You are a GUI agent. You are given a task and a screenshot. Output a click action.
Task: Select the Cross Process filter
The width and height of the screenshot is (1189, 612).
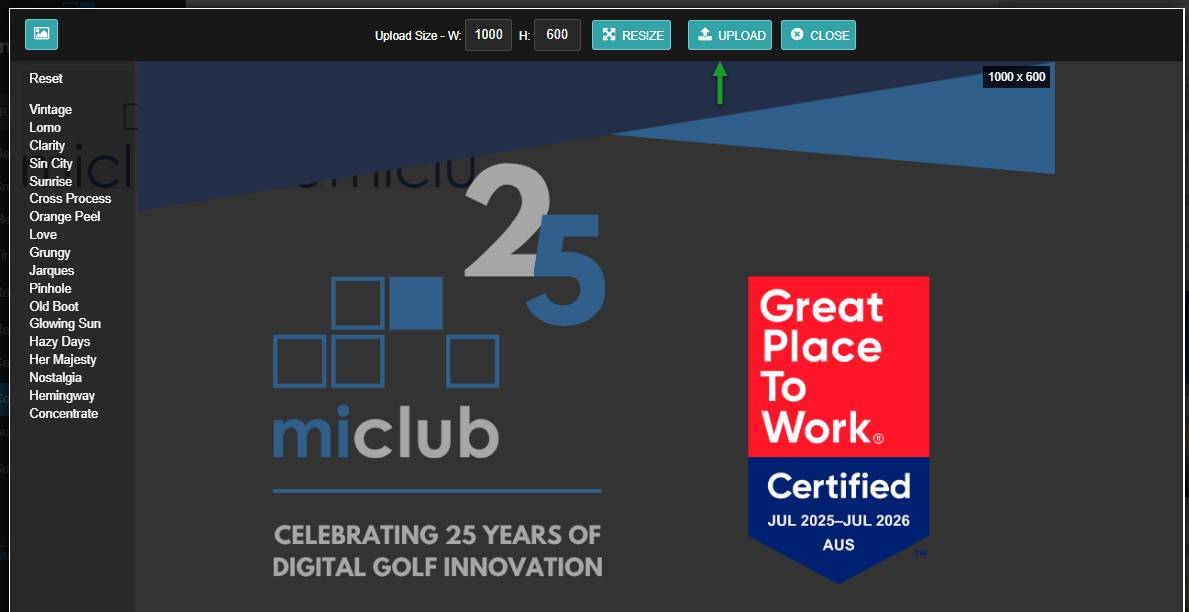[x=71, y=199]
